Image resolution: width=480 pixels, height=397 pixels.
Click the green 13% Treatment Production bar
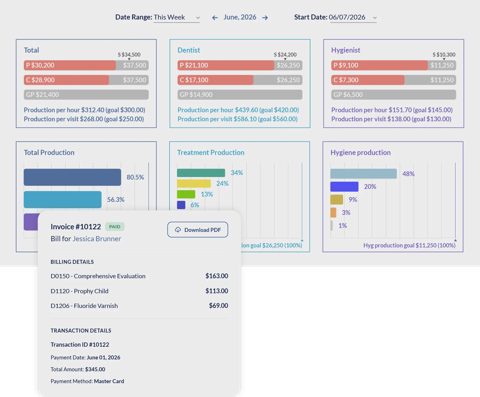coord(186,194)
